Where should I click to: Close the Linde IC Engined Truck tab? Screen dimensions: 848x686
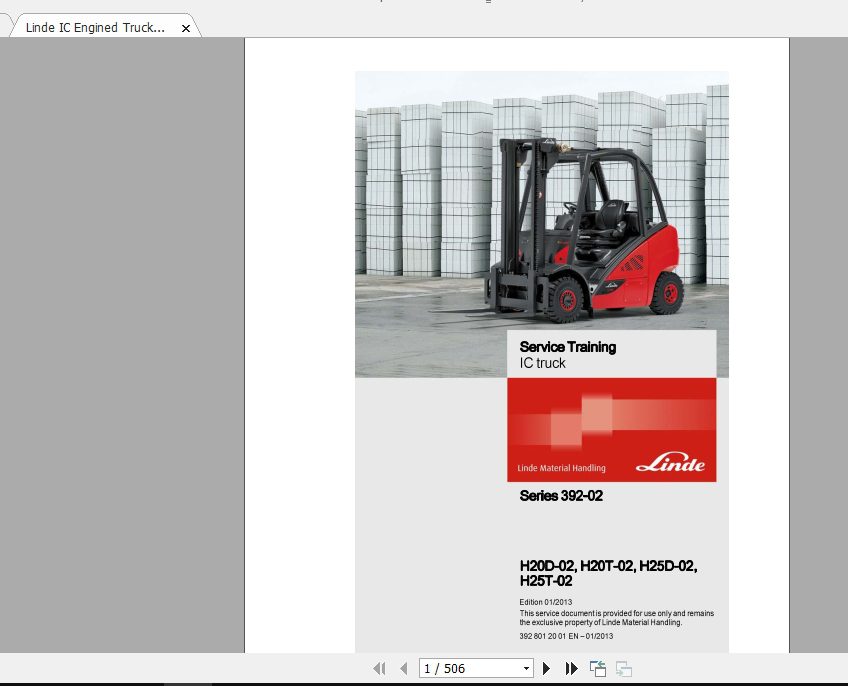pos(186,28)
